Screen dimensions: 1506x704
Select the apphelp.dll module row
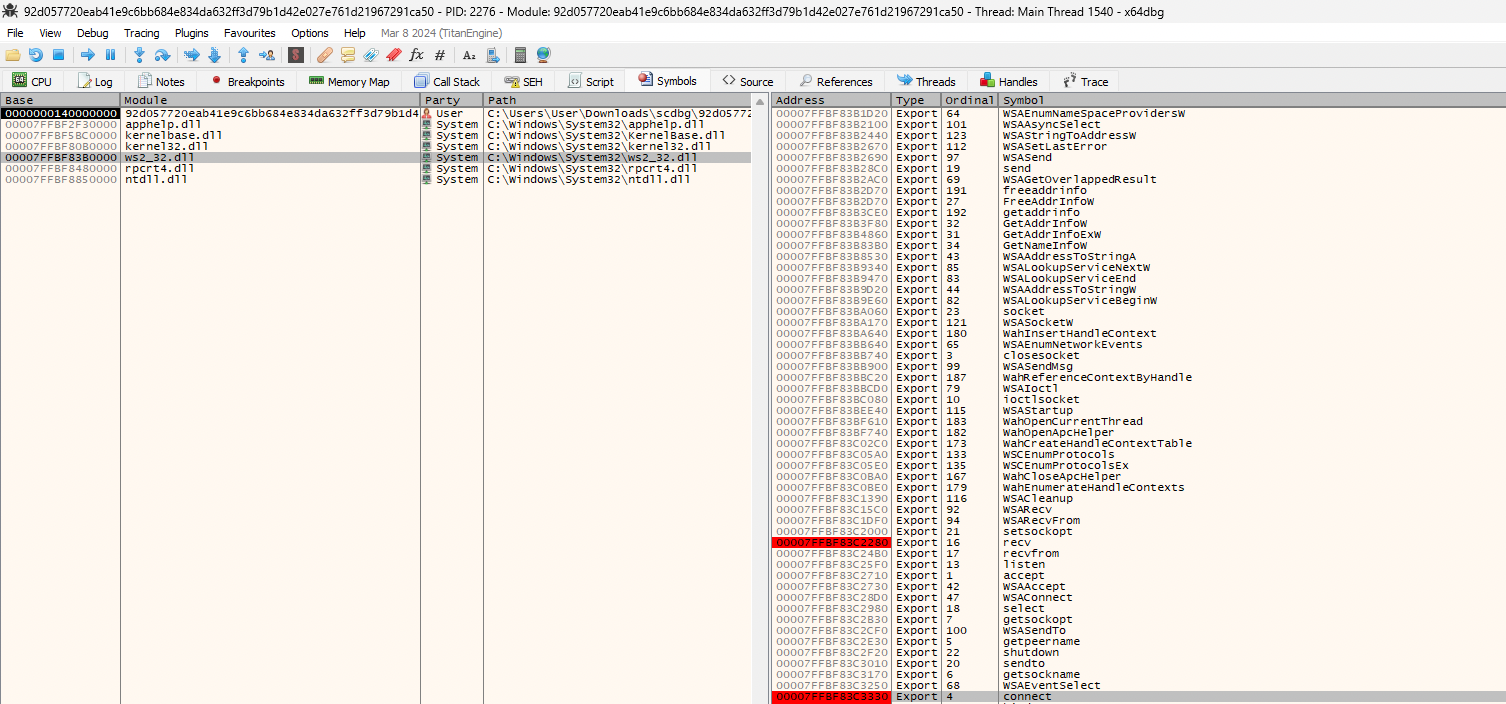[x=376, y=125]
